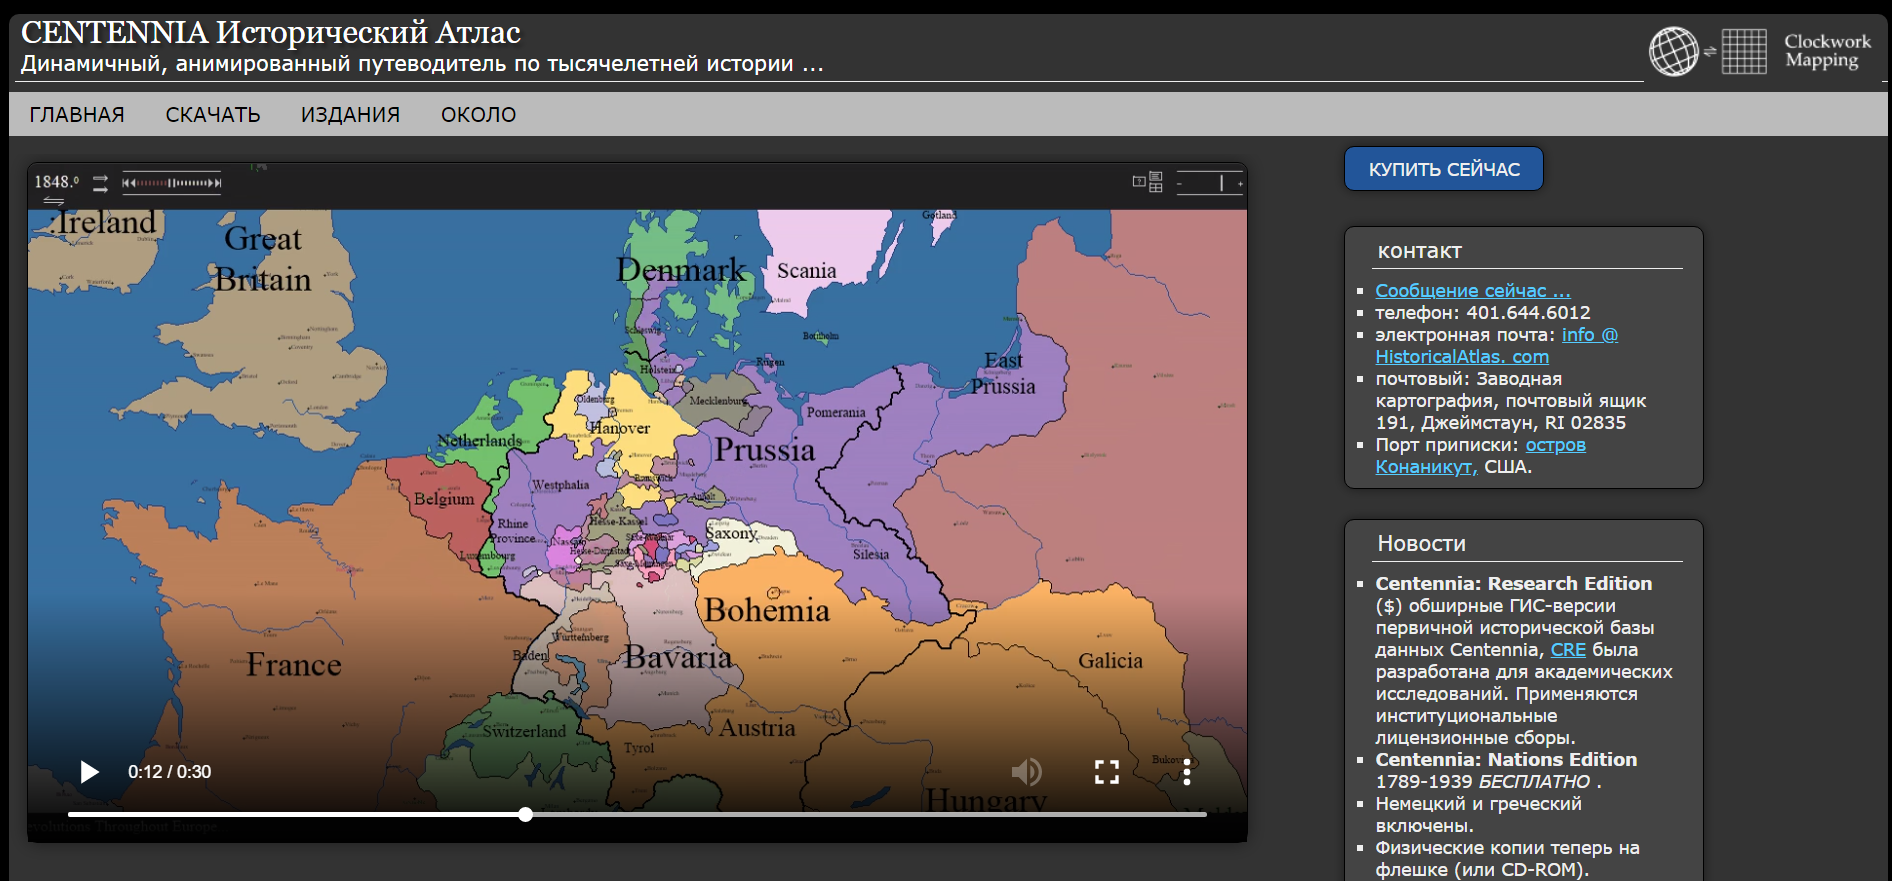Image resolution: width=1892 pixels, height=881 pixels.
Task: Click the CENTENNIA Исторический Атлас title
Action: (271, 33)
